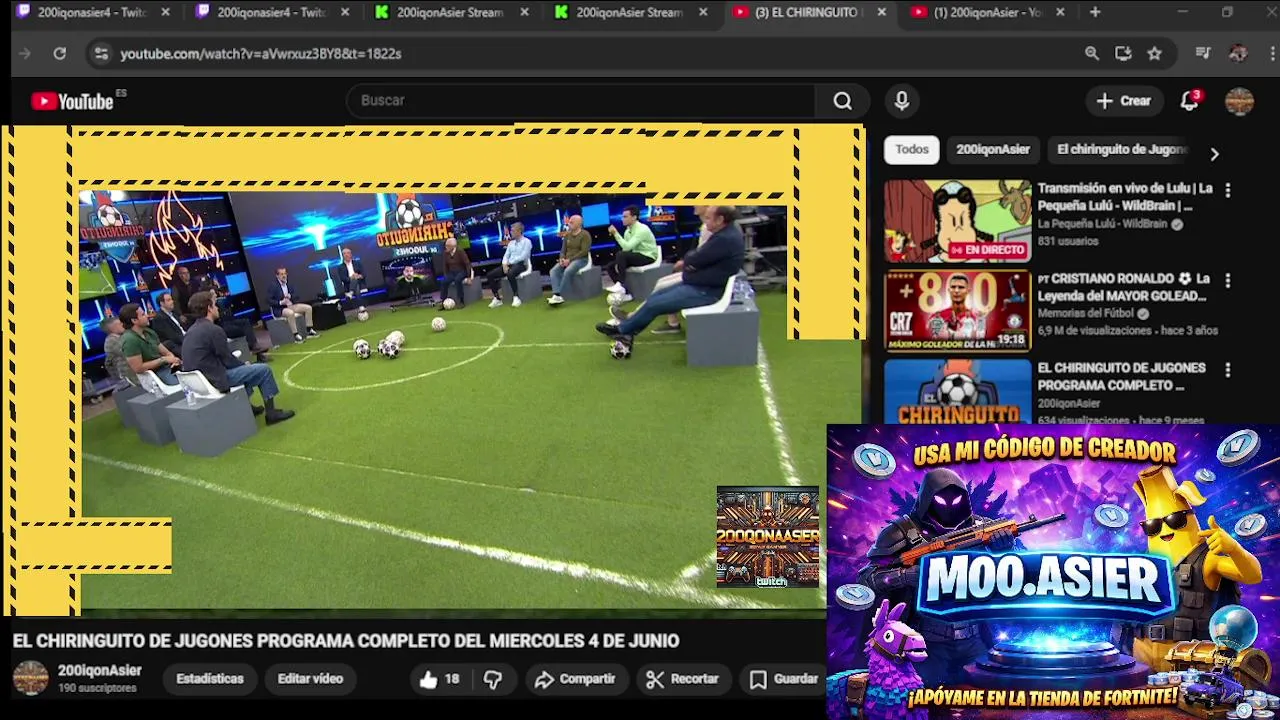
Task: Open the 200iqonAsier channel name under the video title
Action: pyautogui.click(x=100, y=671)
